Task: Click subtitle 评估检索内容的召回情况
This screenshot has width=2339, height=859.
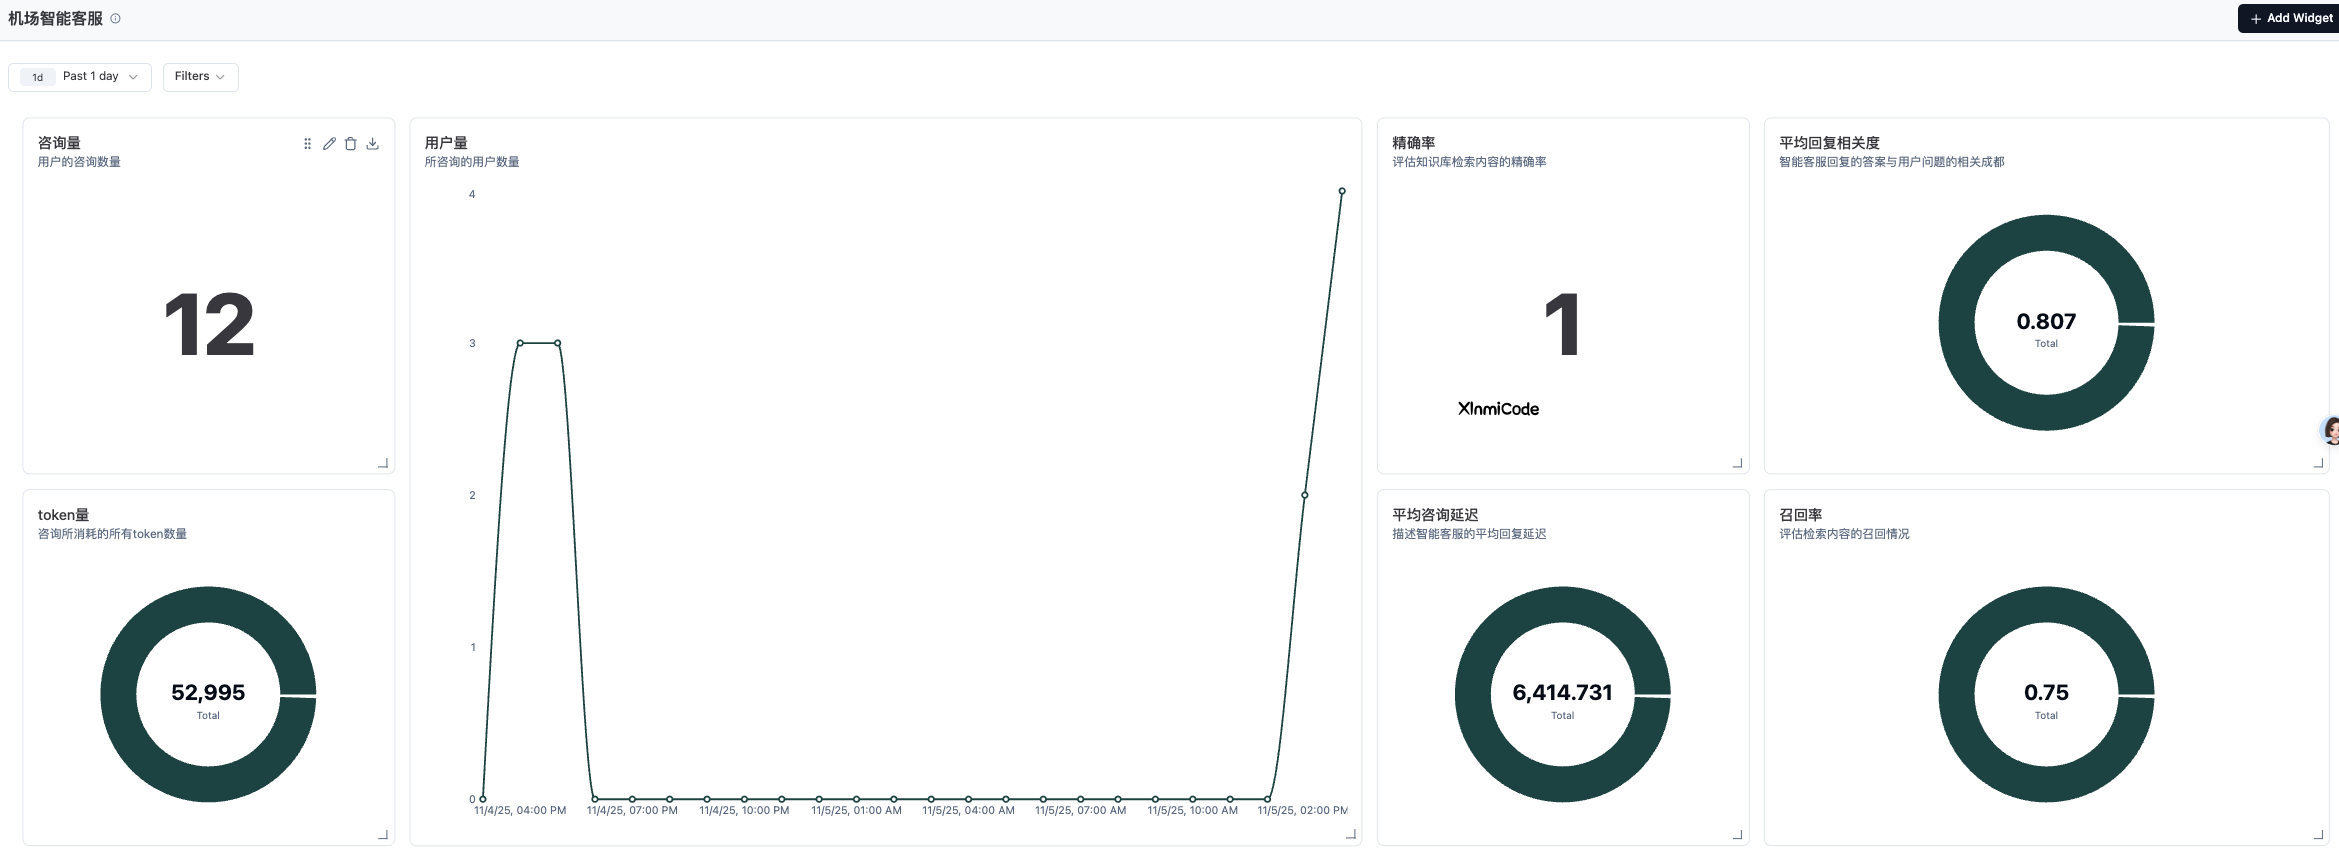Action: pyautogui.click(x=1845, y=534)
